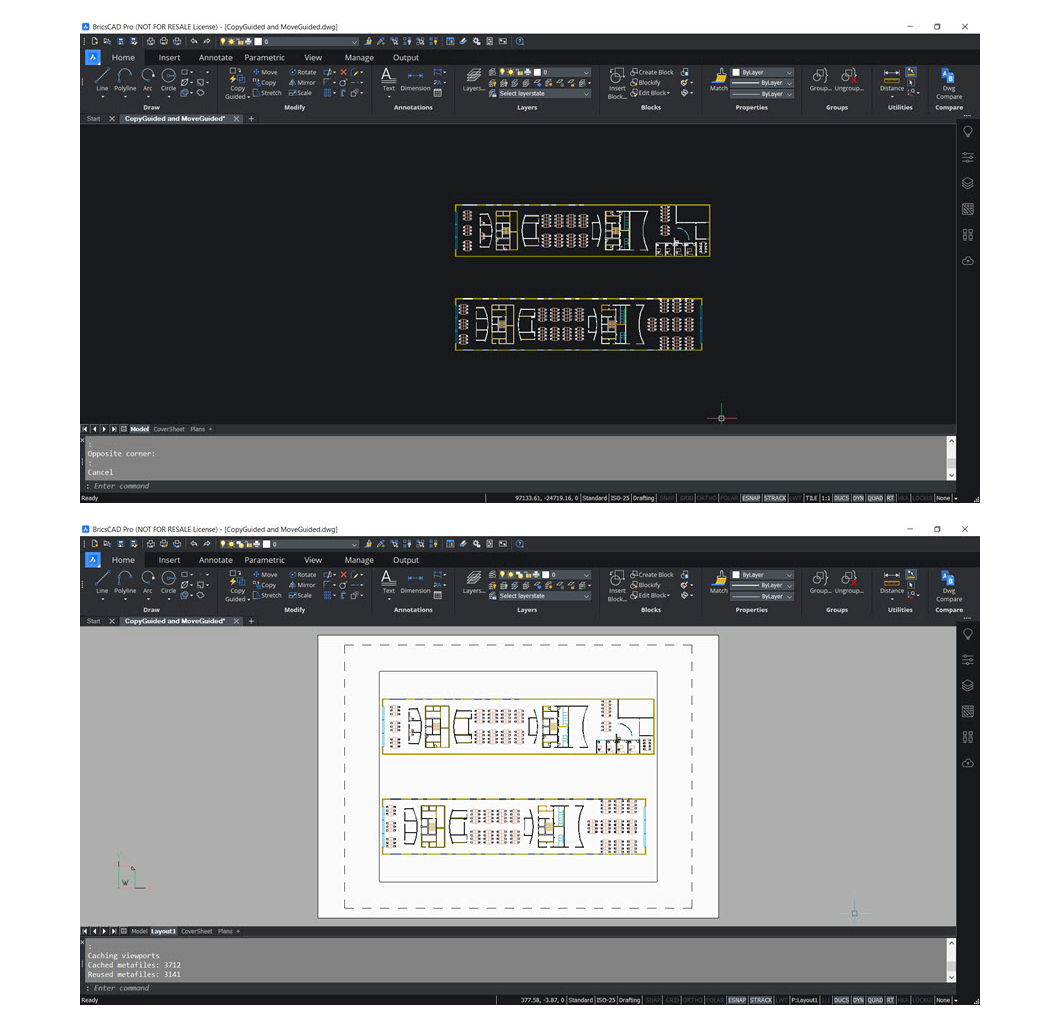This screenshot has height=1025, width=1060.
Task: Switch to Model tab in lower window
Action: pos(139,932)
